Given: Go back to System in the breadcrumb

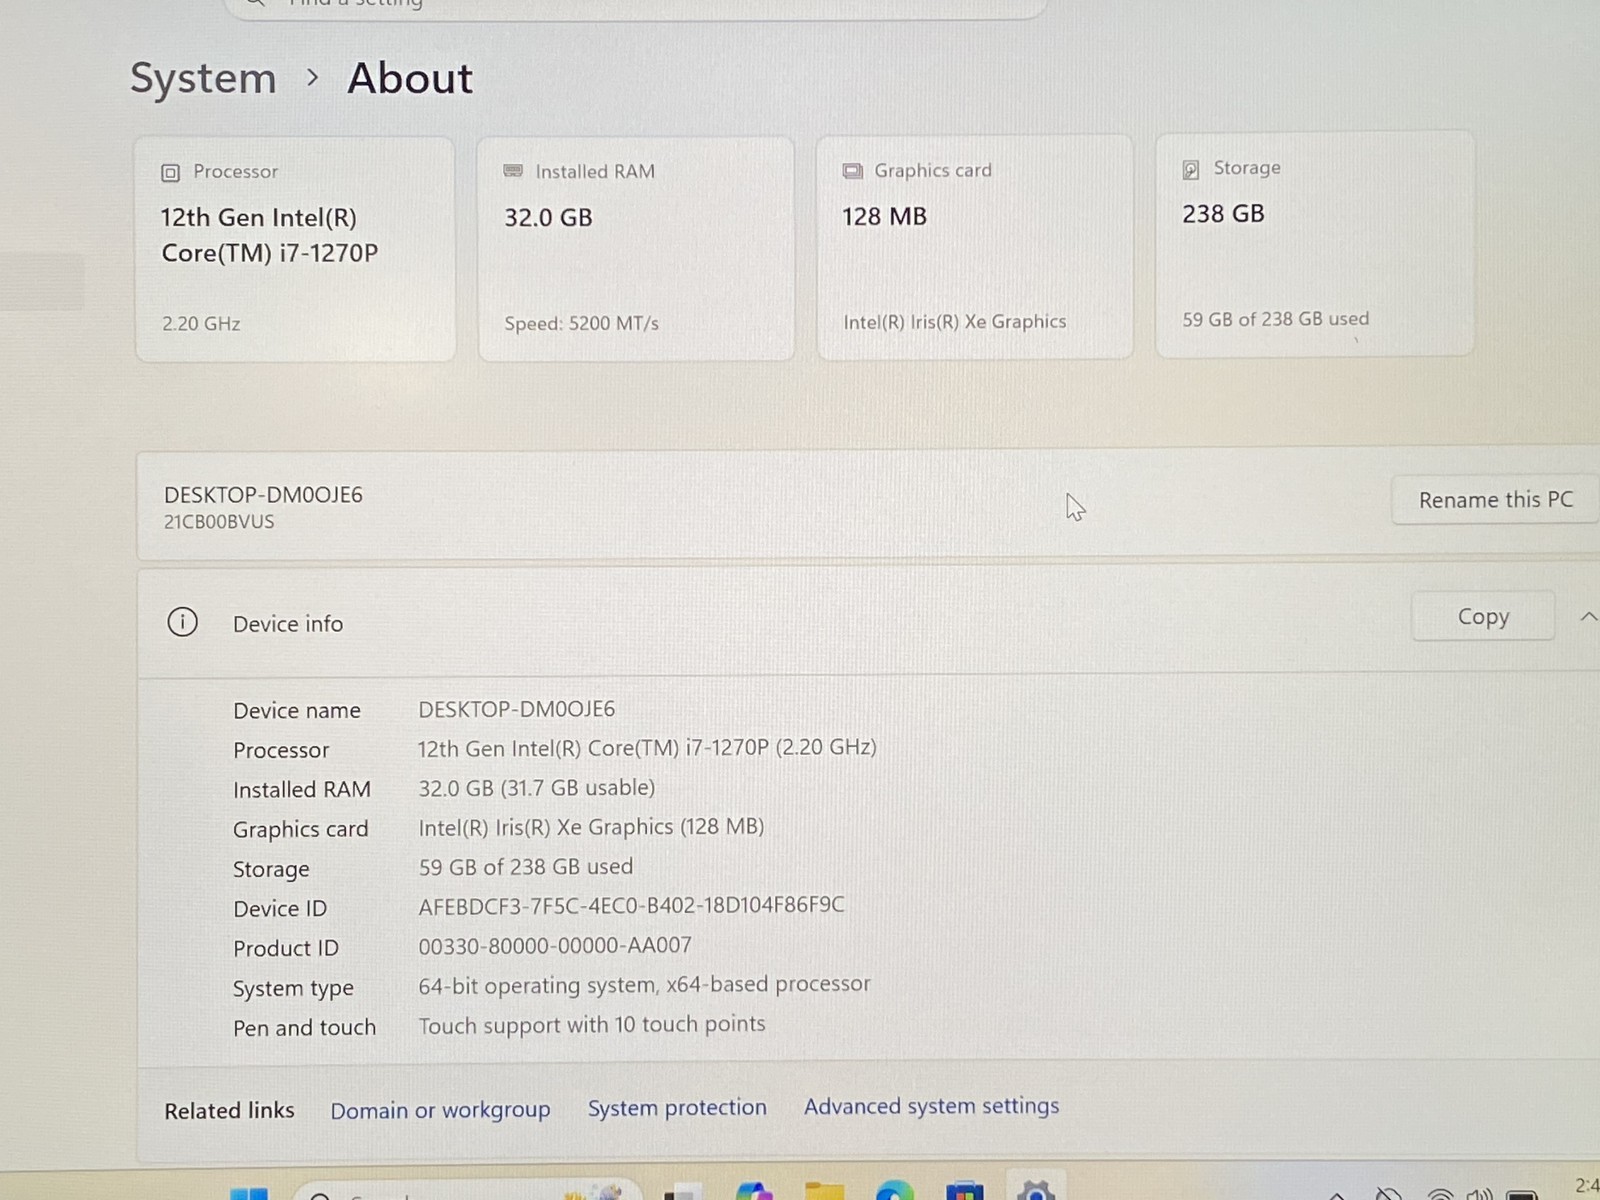Looking at the screenshot, I should click(x=203, y=78).
